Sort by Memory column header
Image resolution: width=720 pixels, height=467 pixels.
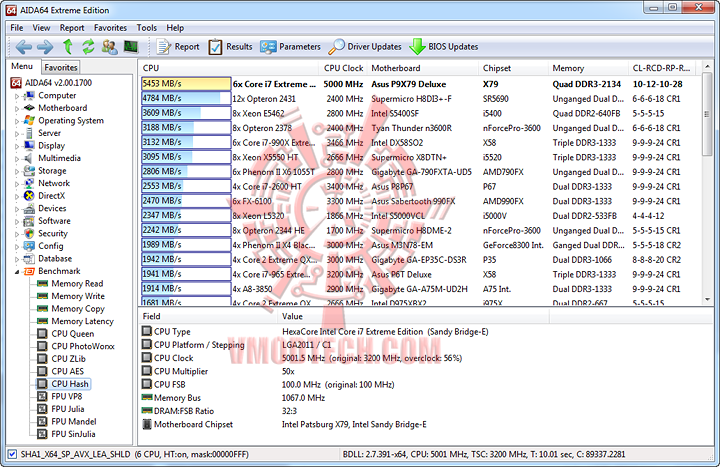pyautogui.click(x=588, y=68)
